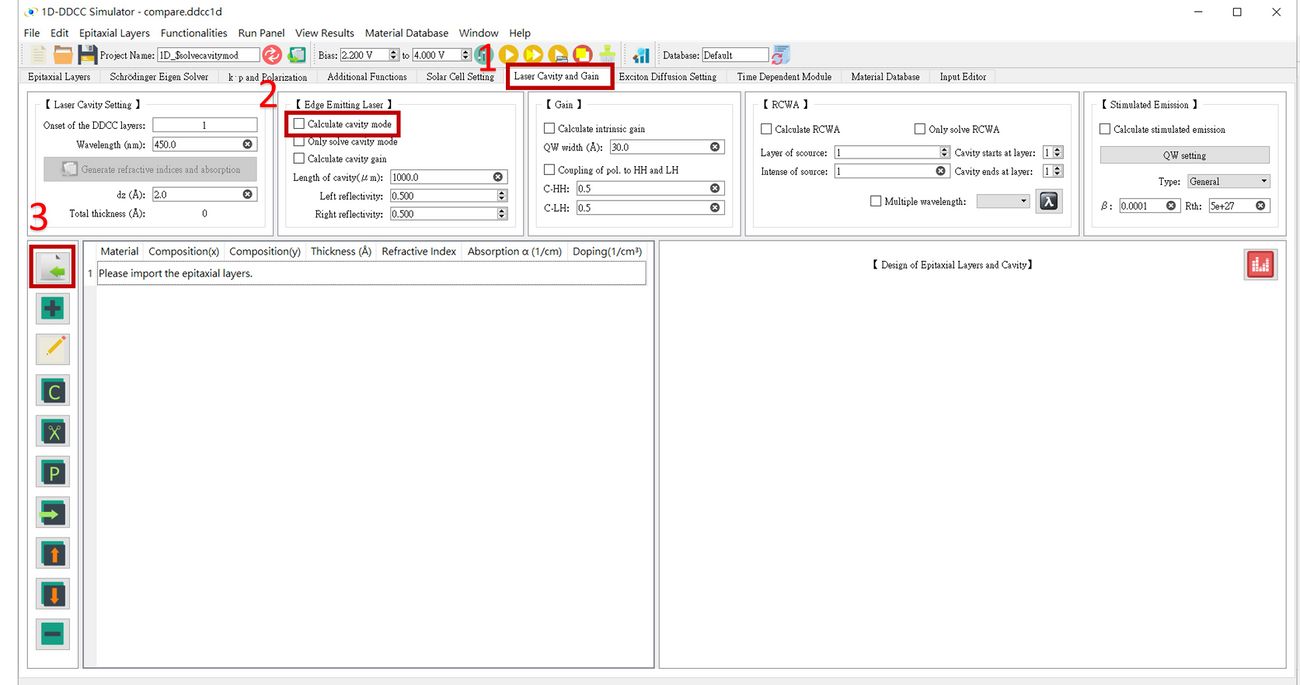1300x685 pixels.
Task: Check the Calculate intrinsic gain option
Action: (549, 129)
